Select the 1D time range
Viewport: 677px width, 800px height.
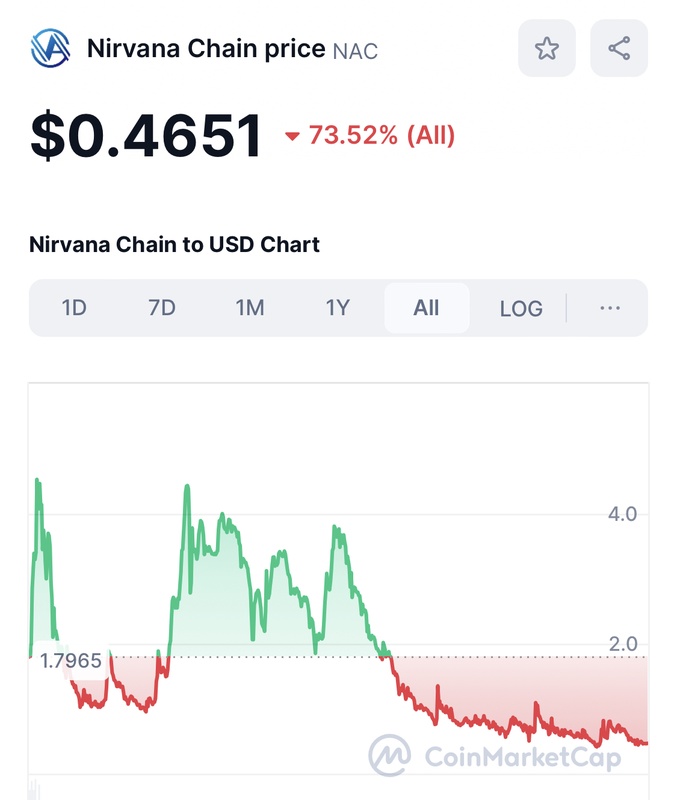click(74, 308)
